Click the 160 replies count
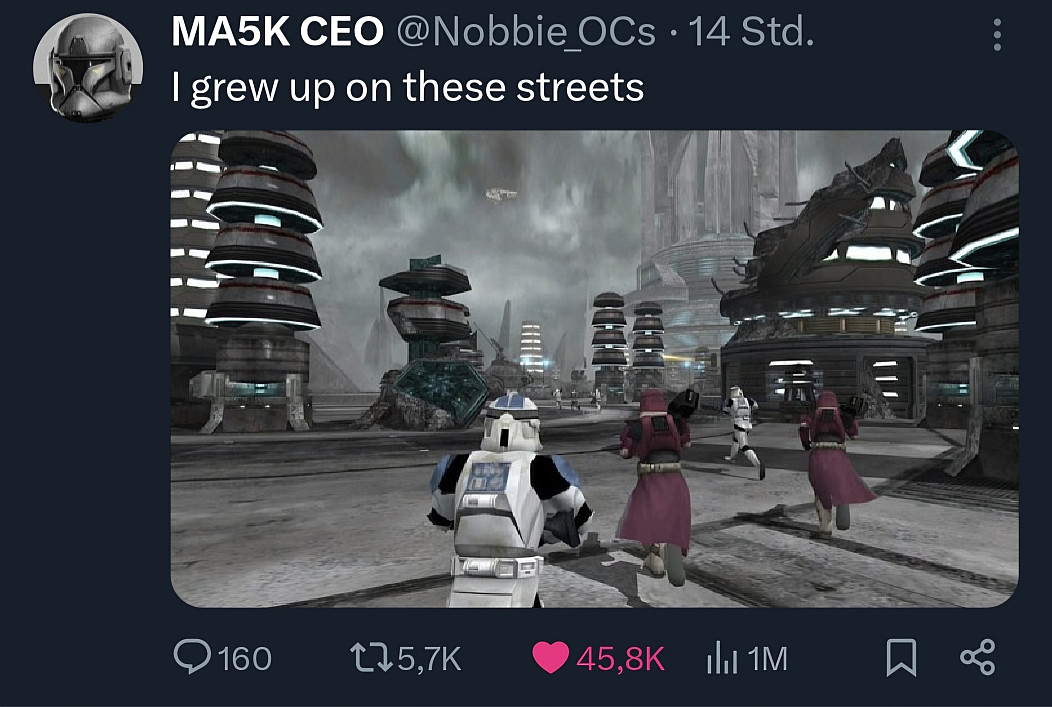Screen dimensions: 1052x707 click(x=245, y=659)
